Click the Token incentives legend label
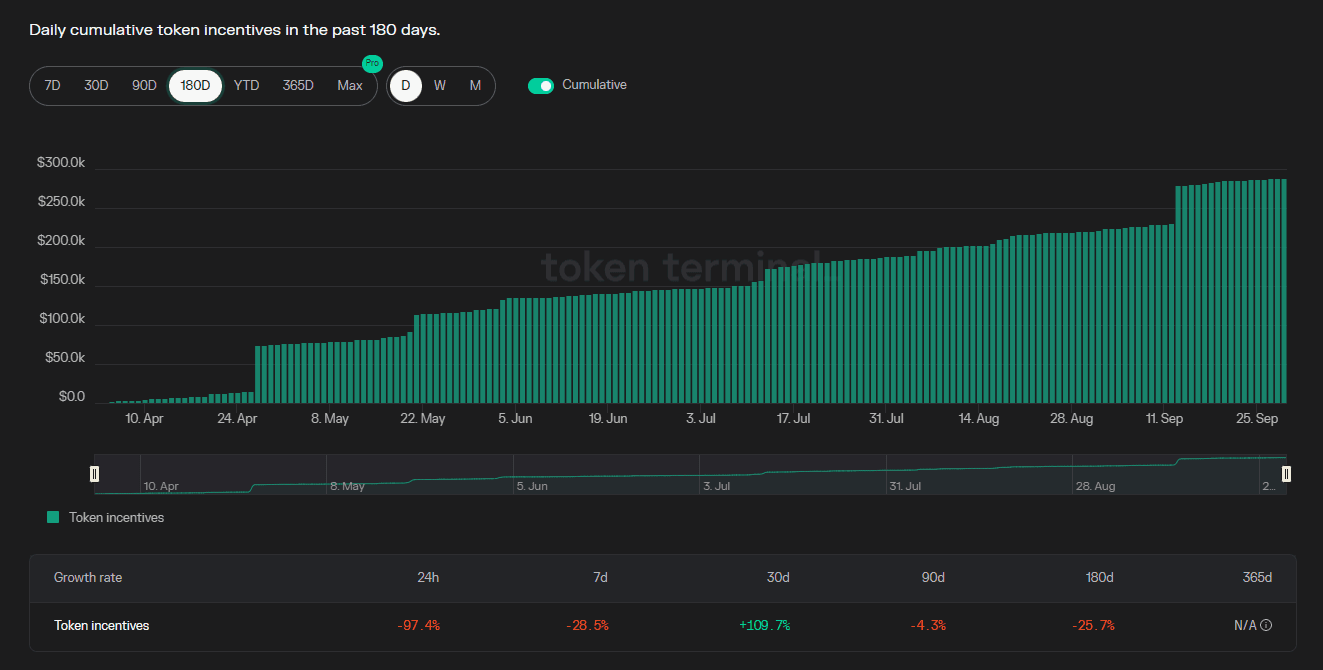1323x670 pixels. point(116,517)
